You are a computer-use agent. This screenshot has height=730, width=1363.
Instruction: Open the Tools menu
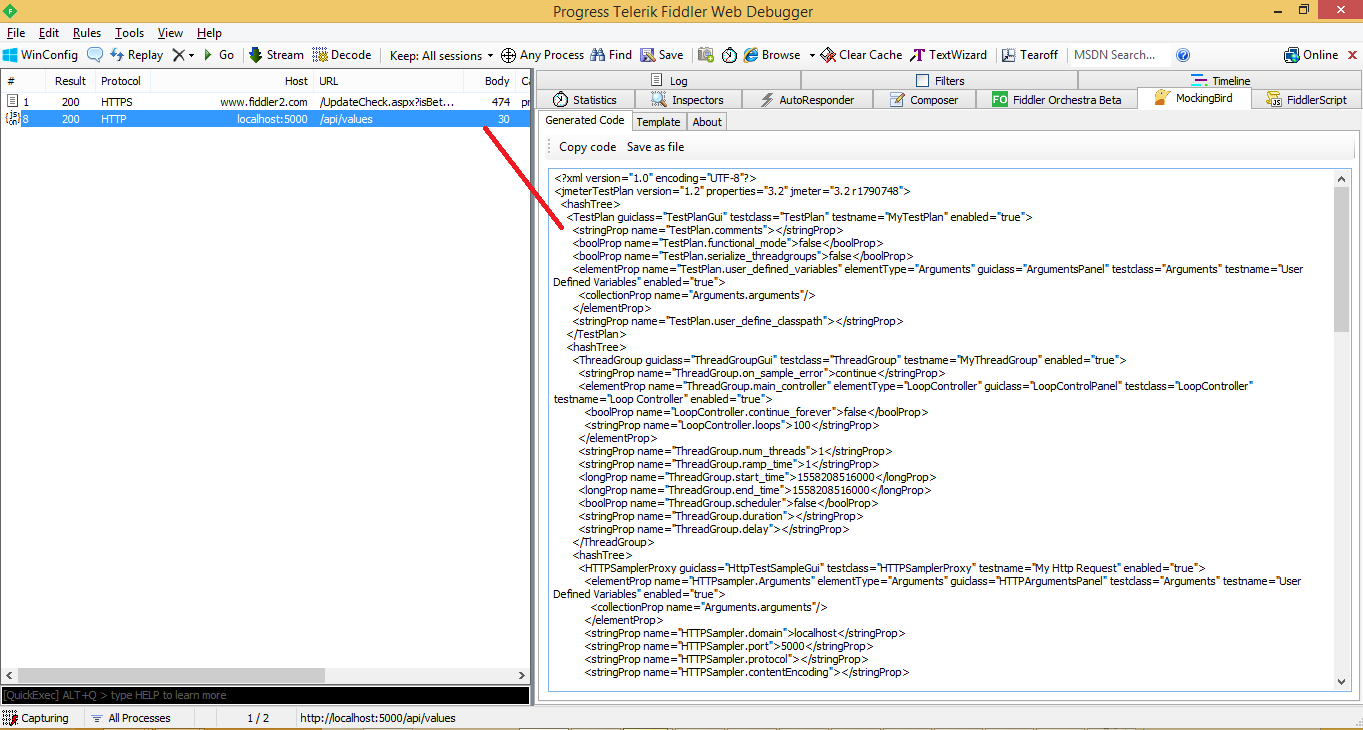pos(129,33)
